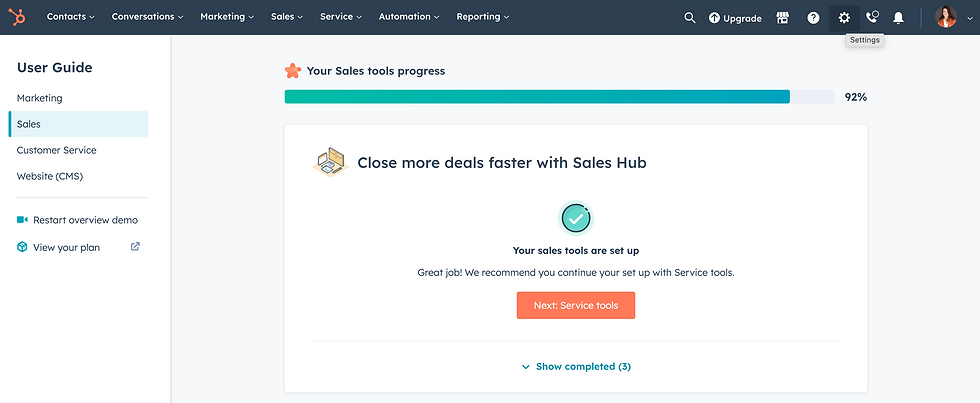This screenshot has width=980, height=403.
Task: Open the Help question mark icon
Action: click(813, 17)
